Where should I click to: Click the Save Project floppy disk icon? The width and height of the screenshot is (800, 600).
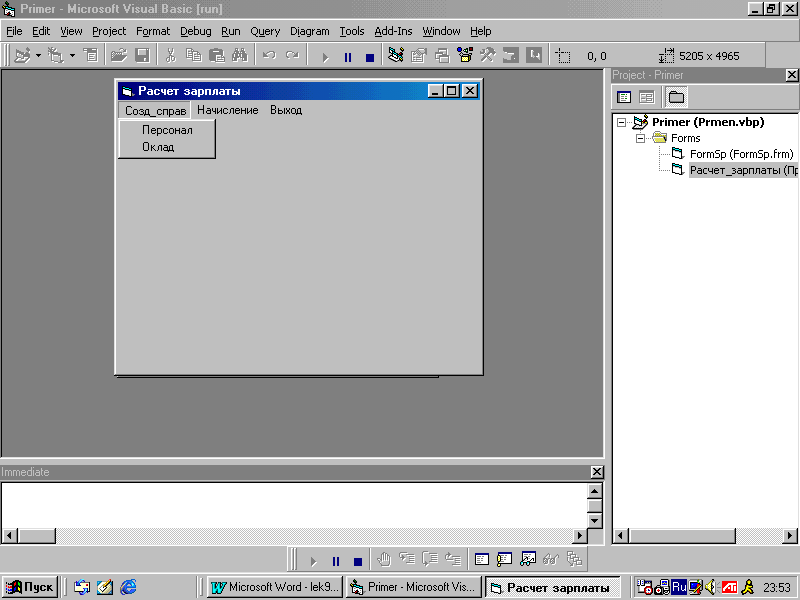[x=142, y=55]
